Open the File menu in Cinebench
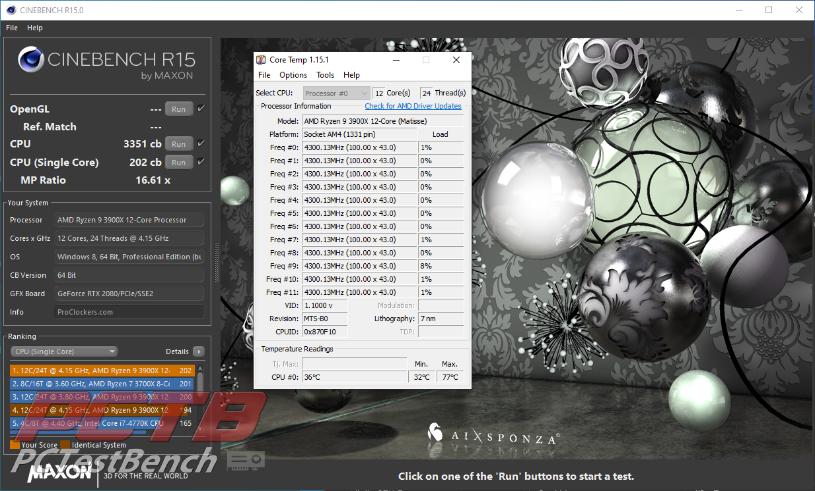The height and width of the screenshot is (491, 815). pos(11,28)
